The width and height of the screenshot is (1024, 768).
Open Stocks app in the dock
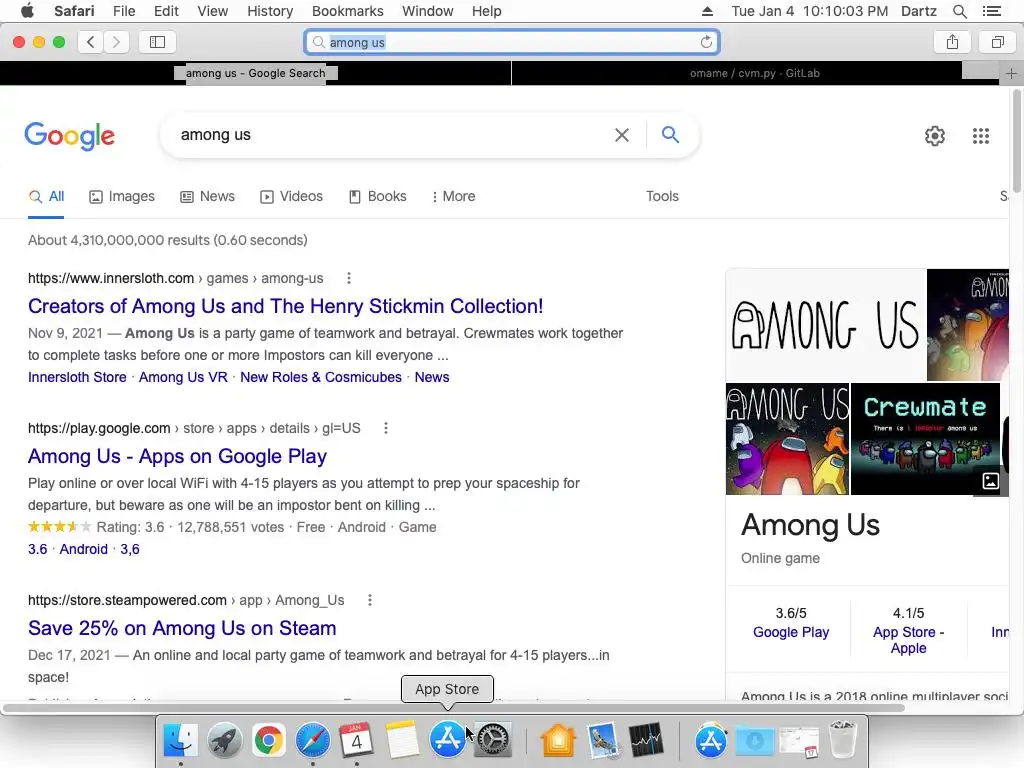[x=647, y=740]
